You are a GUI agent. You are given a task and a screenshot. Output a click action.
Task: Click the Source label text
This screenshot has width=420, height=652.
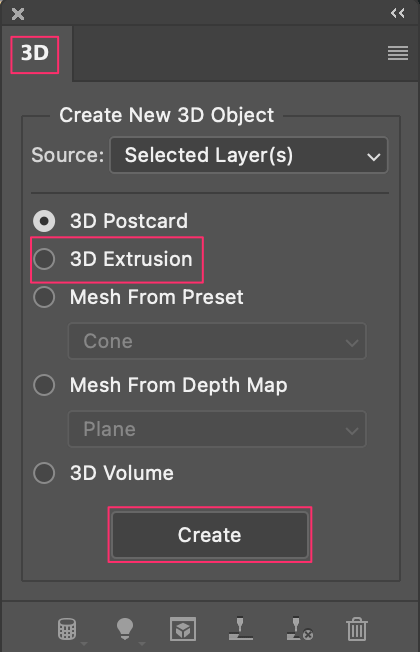pyautogui.click(x=67, y=155)
